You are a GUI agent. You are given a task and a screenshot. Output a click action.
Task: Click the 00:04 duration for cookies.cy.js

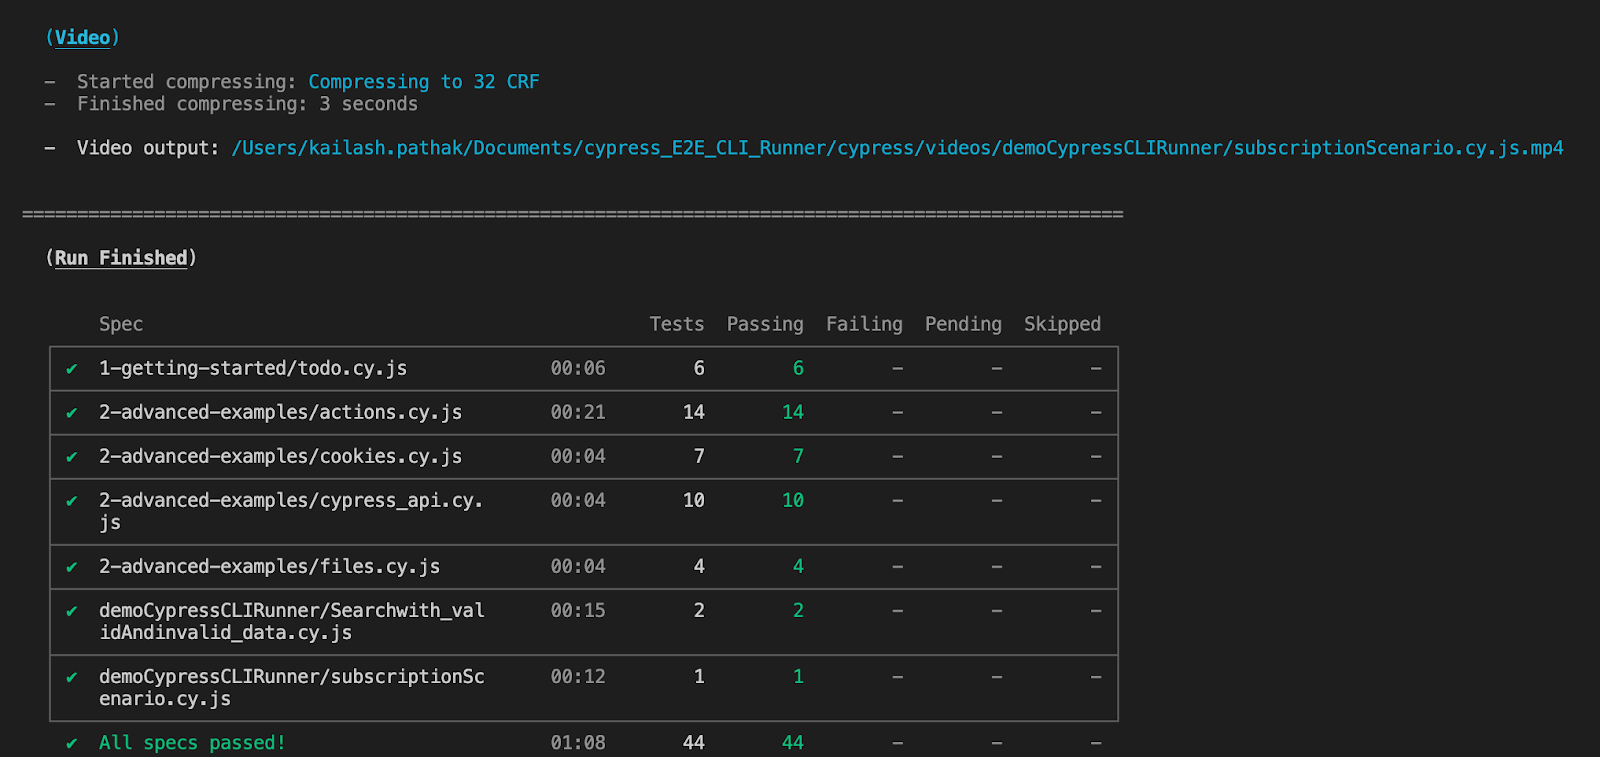point(578,456)
